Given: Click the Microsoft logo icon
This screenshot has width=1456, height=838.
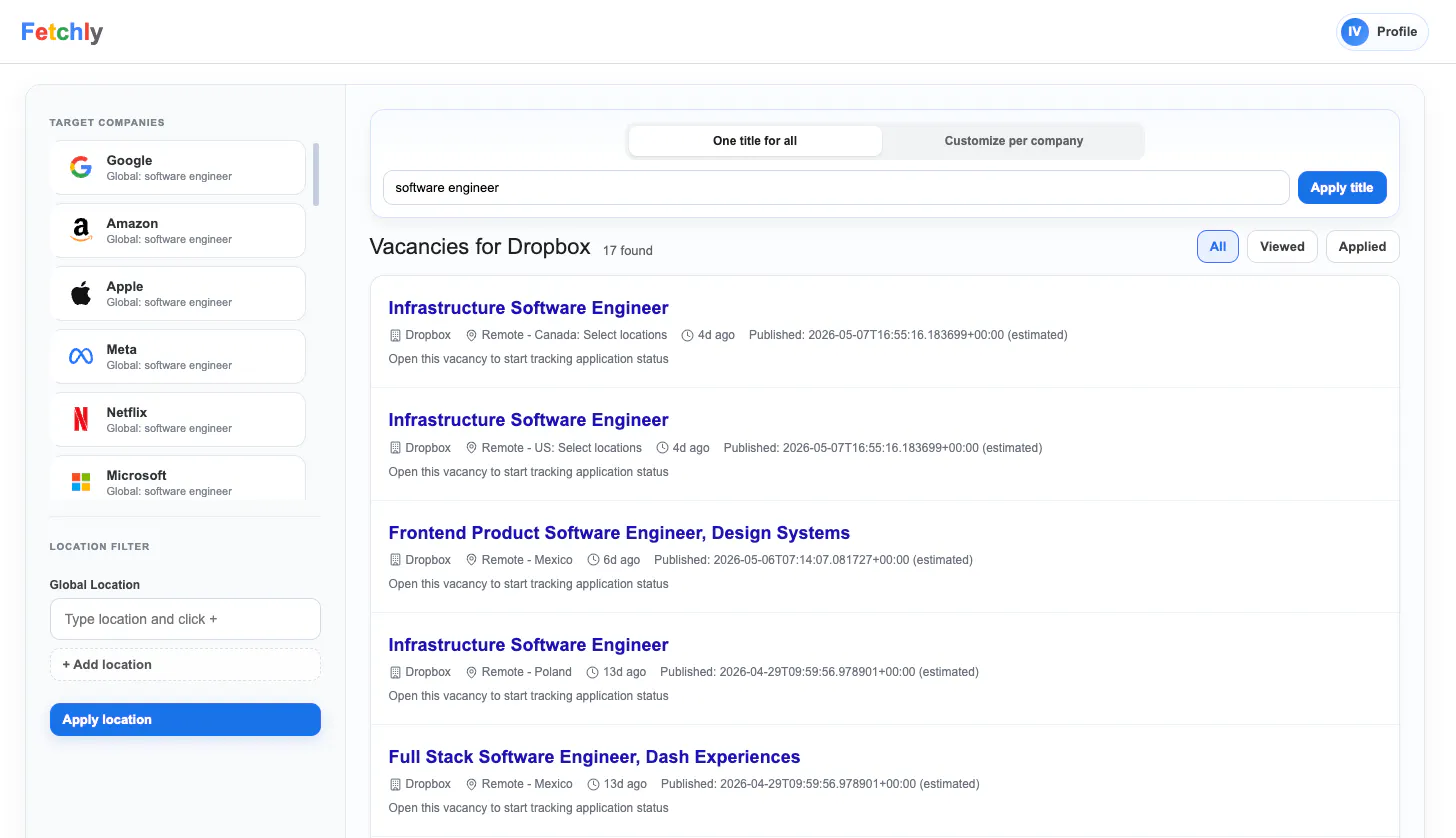Looking at the screenshot, I should point(81,482).
